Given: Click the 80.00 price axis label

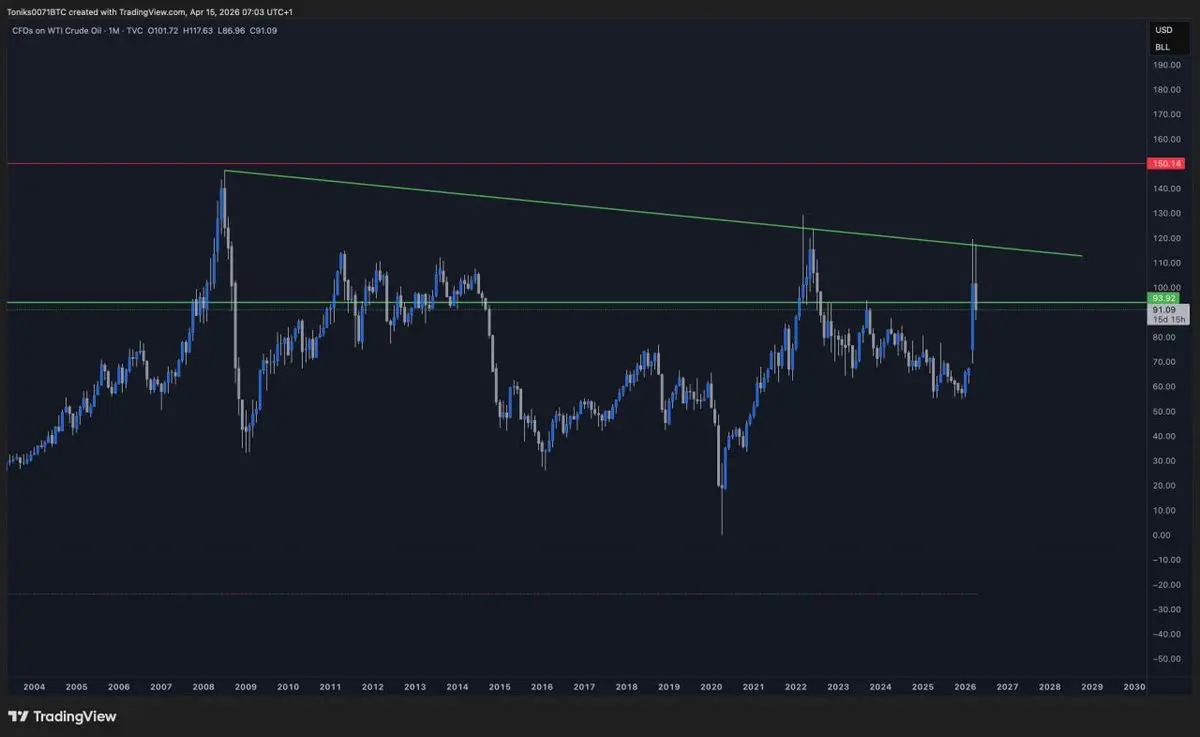Looking at the screenshot, I should coord(1165,337).
